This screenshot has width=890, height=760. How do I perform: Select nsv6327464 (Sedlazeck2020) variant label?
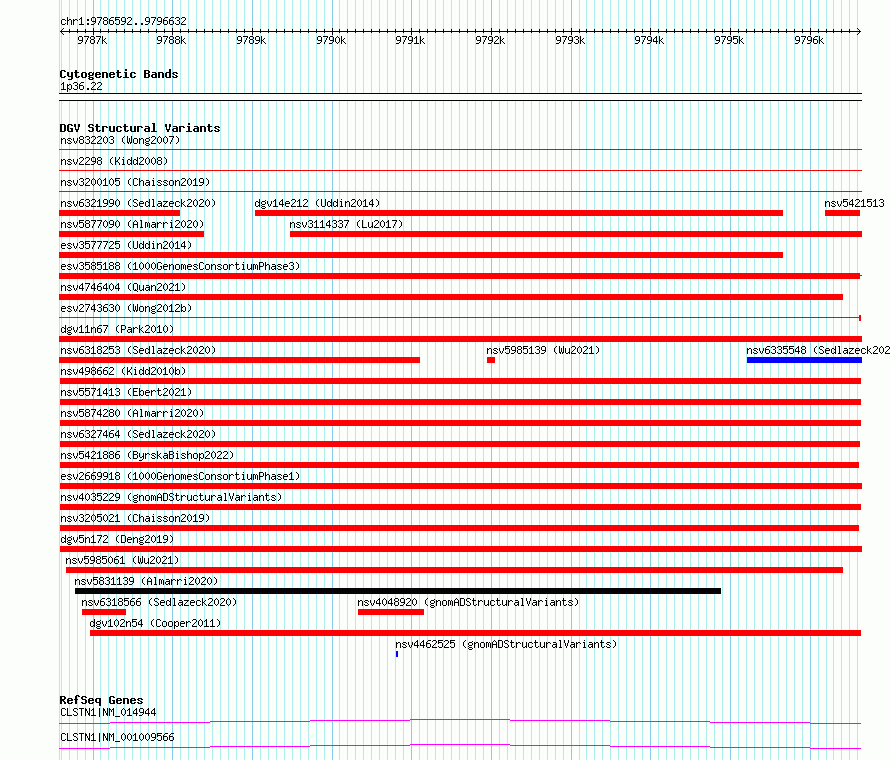coord(138,434)
